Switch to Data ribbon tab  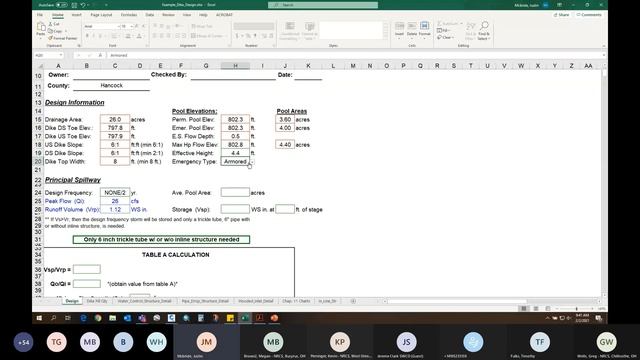tap(150, 15)
